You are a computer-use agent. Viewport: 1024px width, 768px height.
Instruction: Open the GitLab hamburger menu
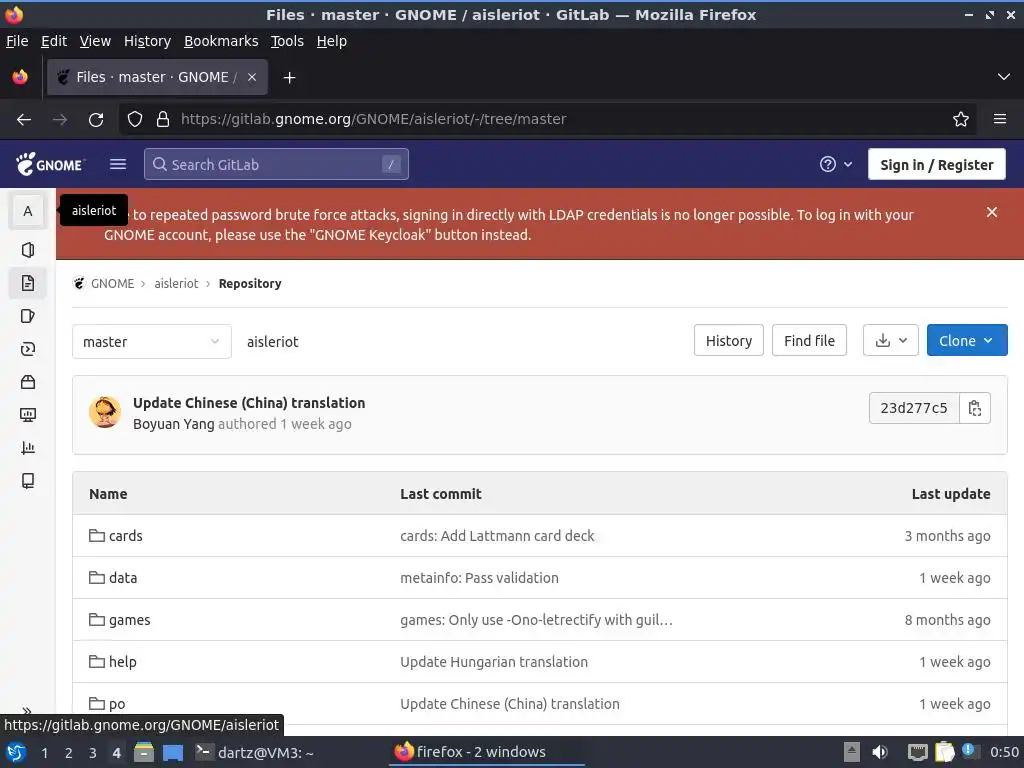click(x=118, y=164)
